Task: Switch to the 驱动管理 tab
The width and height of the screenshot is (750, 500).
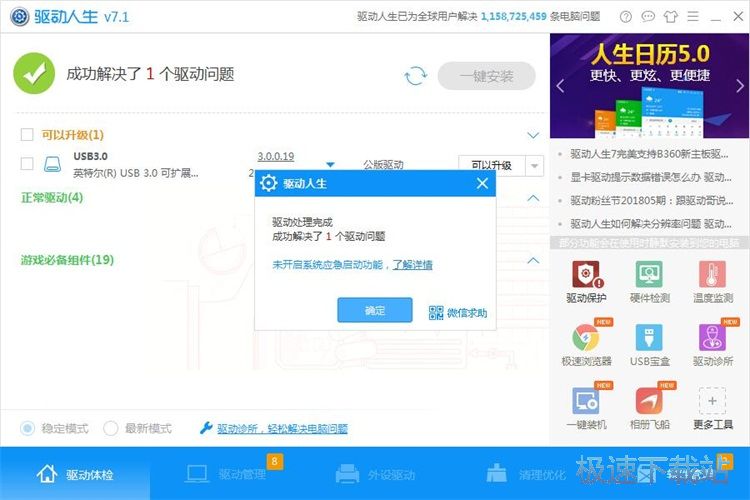Action: click(x=225, y=474)
